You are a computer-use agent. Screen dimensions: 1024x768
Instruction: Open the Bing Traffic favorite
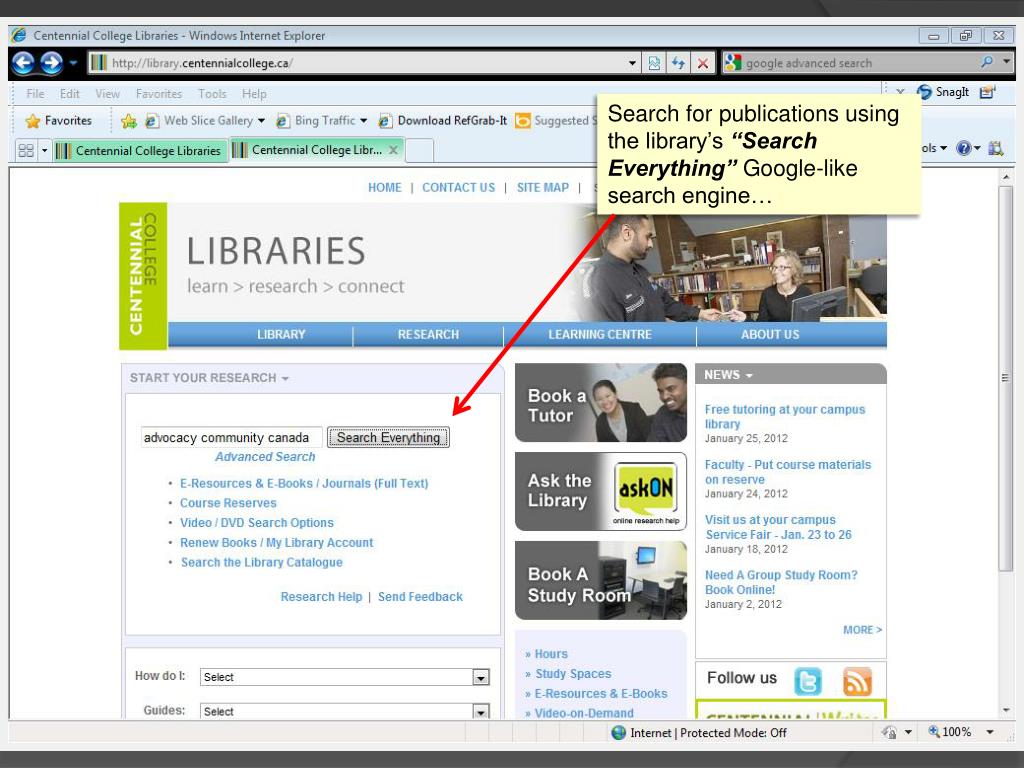(321, 121)
